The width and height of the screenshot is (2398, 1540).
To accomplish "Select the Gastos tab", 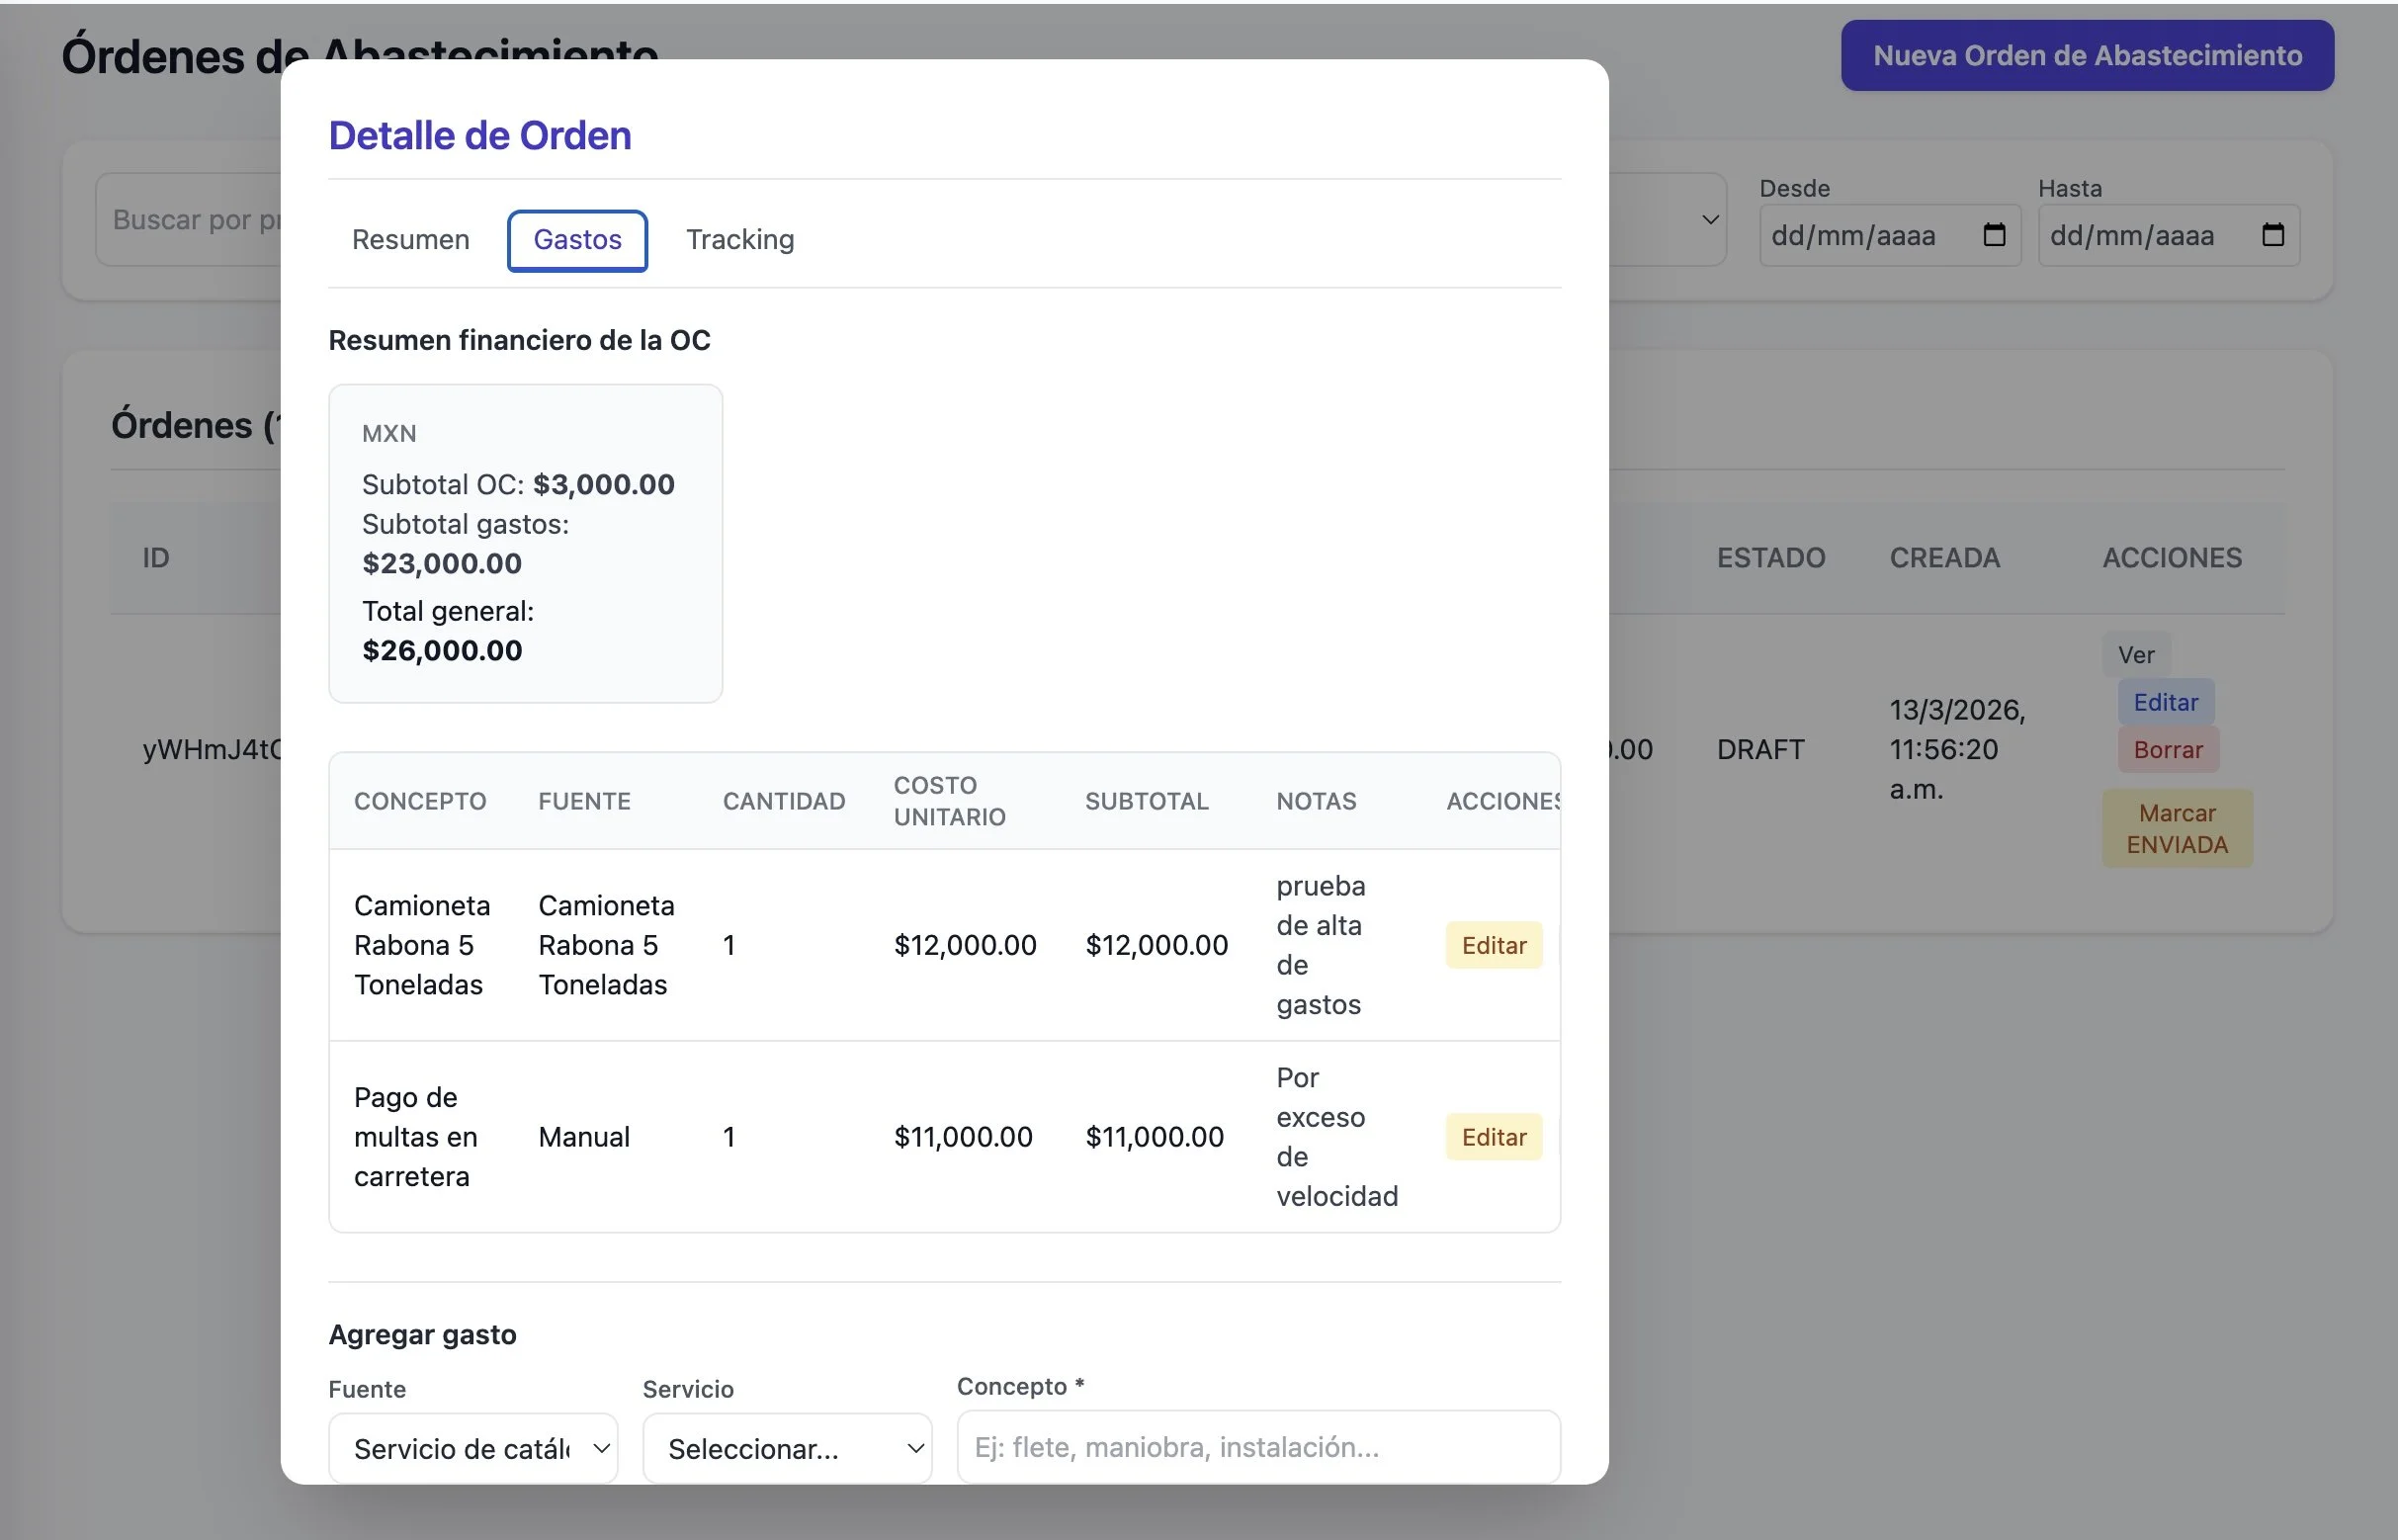I will 577,240.
